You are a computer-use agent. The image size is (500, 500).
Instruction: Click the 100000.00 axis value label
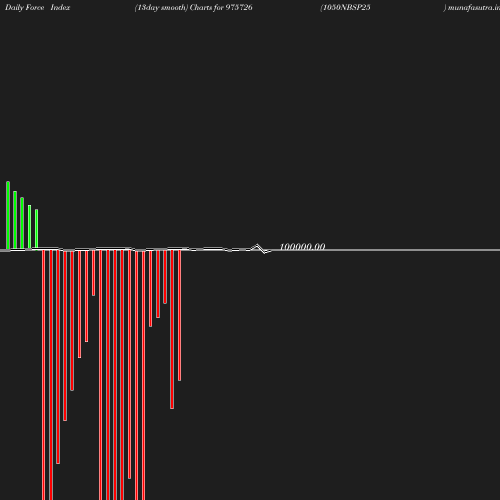point(302,247)
